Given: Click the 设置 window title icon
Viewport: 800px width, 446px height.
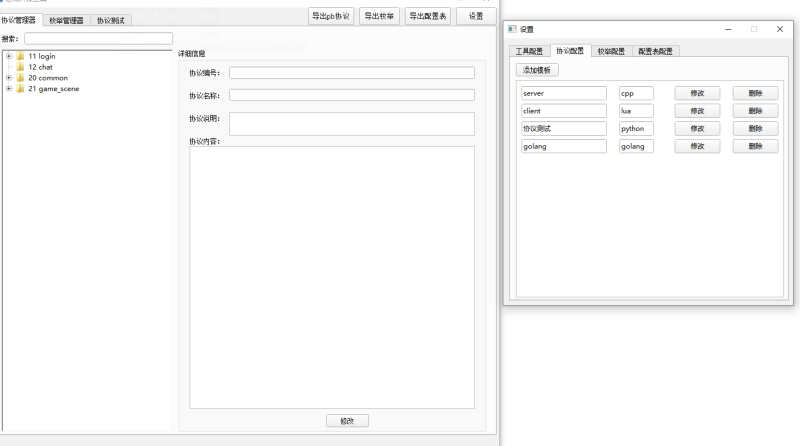Looking at the screenshot, I should point(512,29).
